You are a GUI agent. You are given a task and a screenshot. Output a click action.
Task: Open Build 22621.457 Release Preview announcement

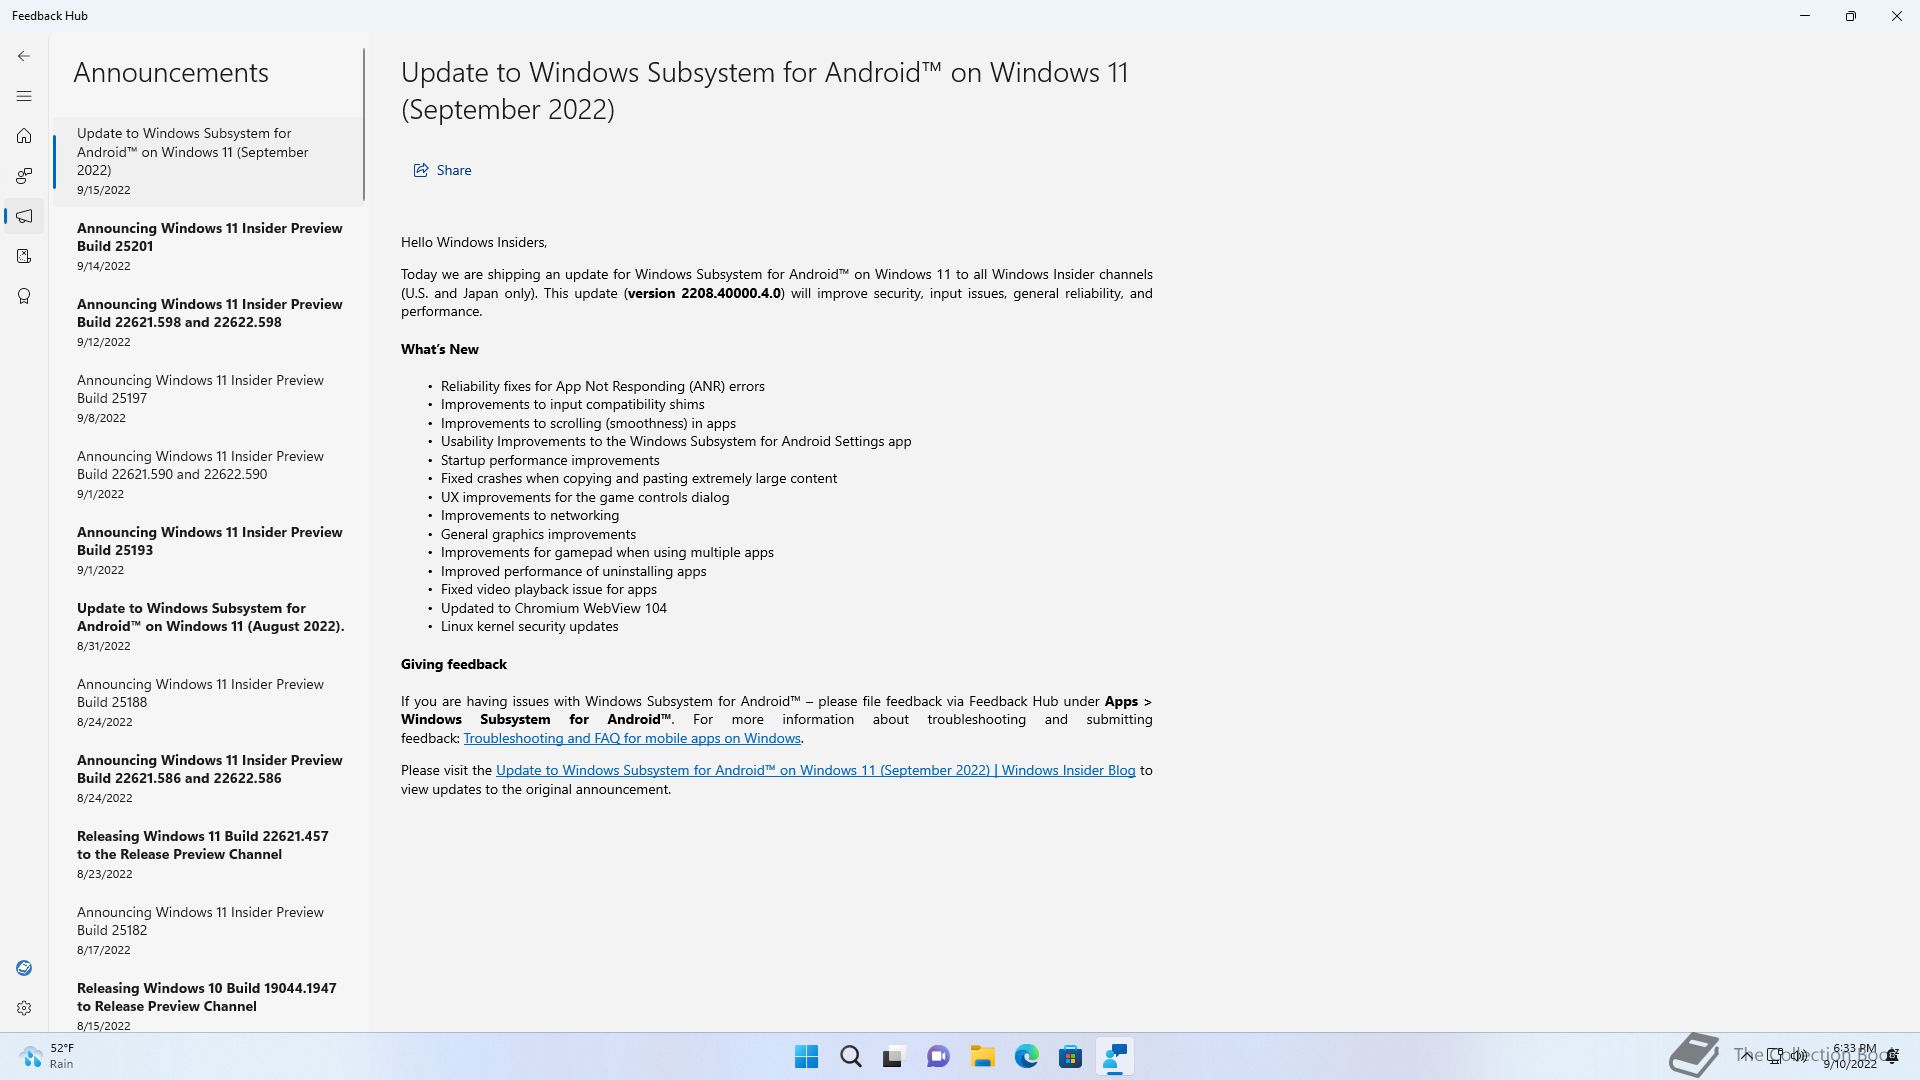pos(209,854)
